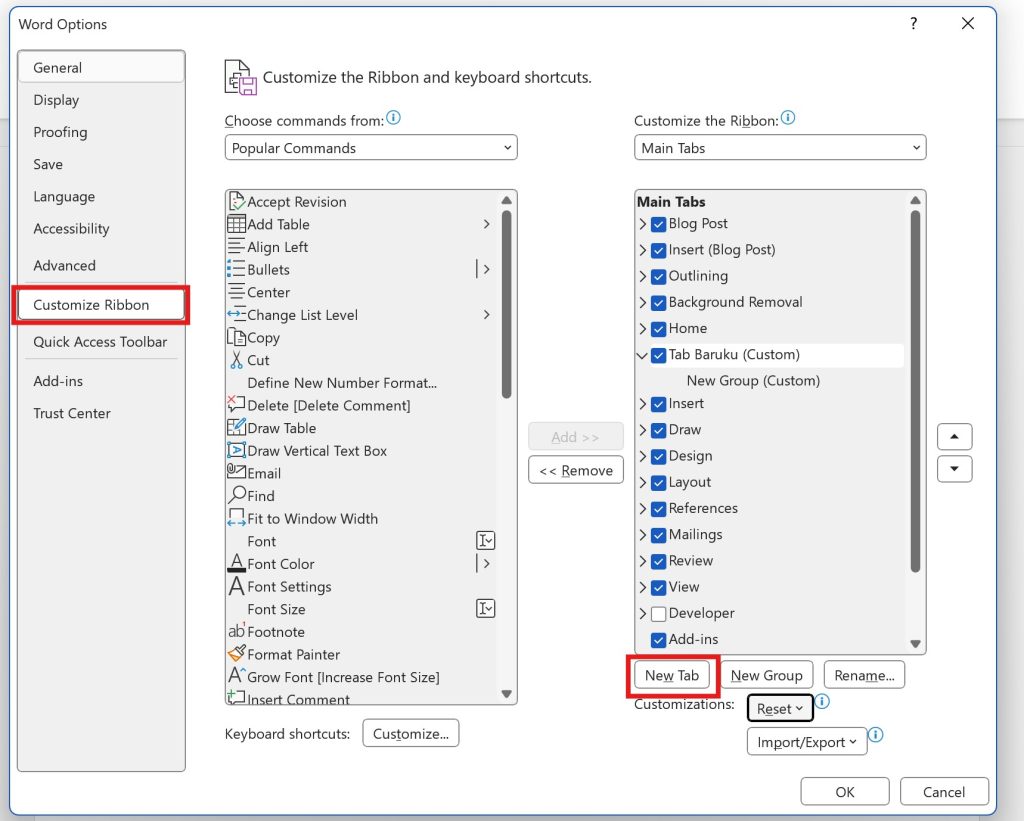1024x821 pixels.
Task: Toggle the Mailings tab checkbox
Action: (x=659, y=535)
